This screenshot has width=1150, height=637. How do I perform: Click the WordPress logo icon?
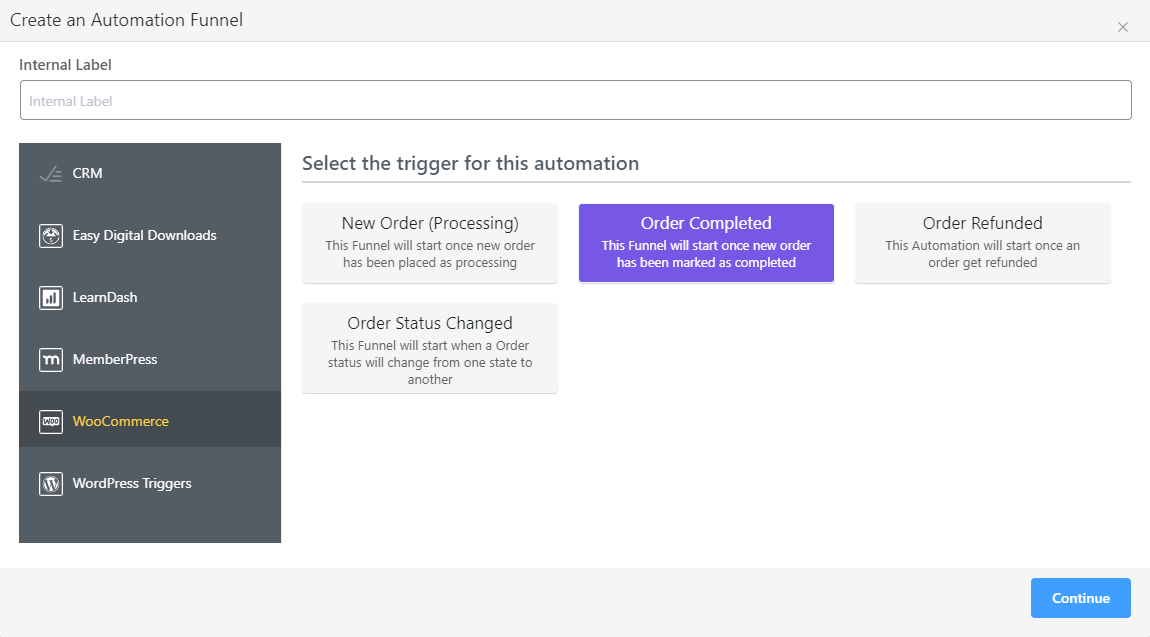point(50,483)
